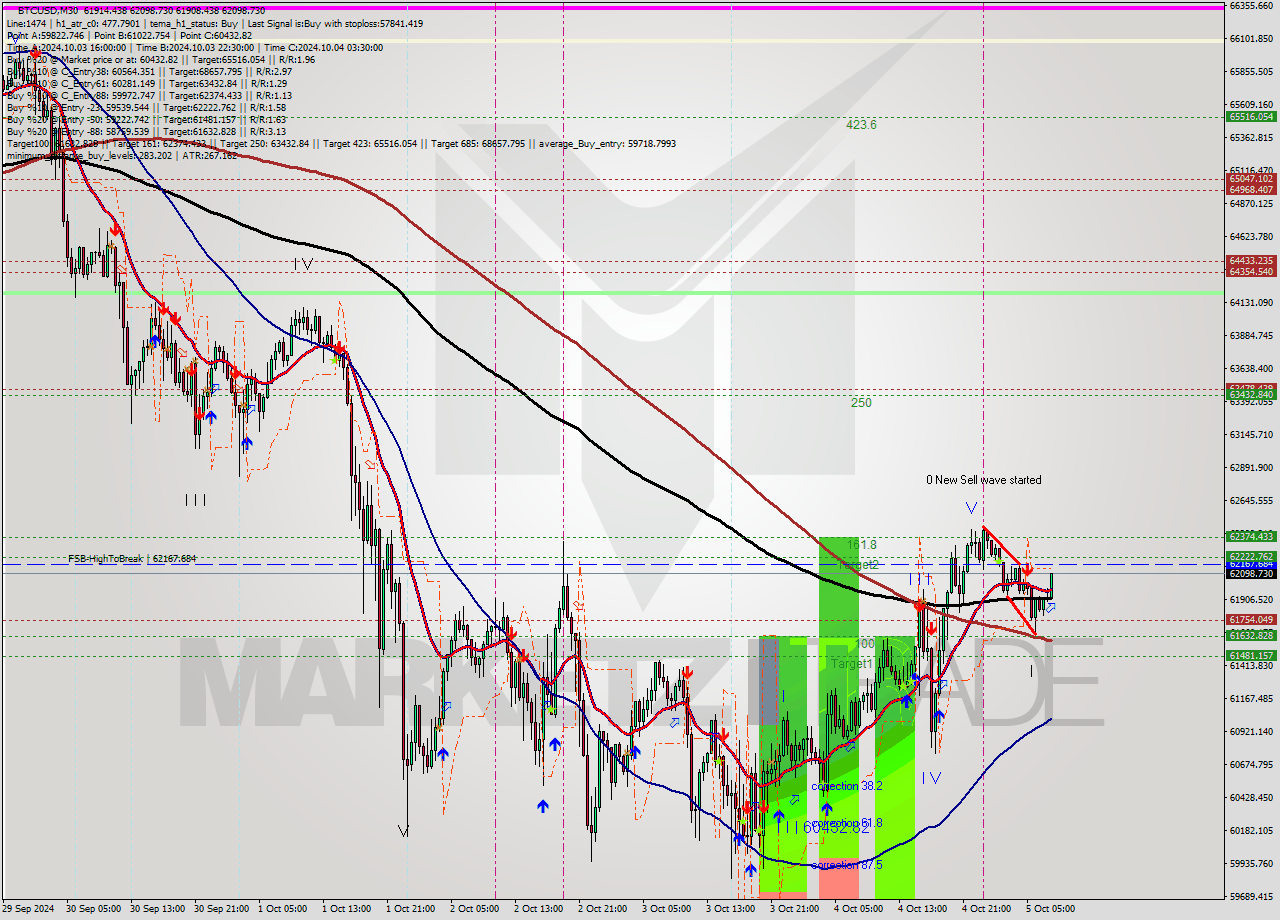Image resolution: width=1280 pixels, height=920 pixels.
Task: Click the '4 Oct 13:00' time axis label
Action: click(922, 909)
